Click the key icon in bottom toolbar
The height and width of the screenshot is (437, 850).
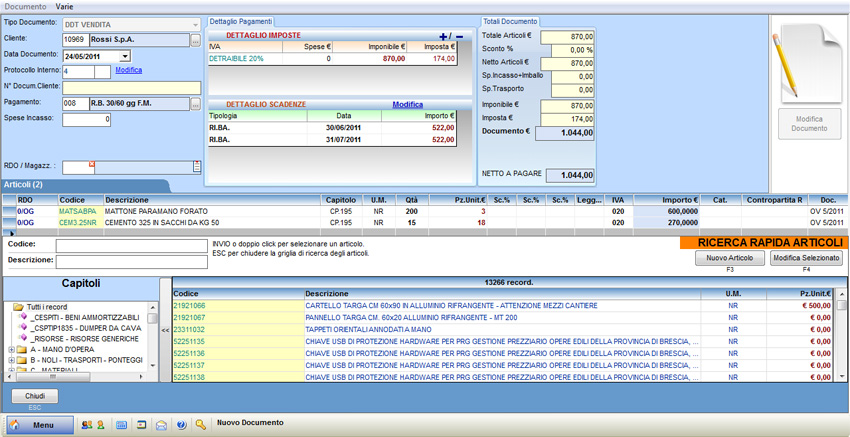tap(201, 425)
